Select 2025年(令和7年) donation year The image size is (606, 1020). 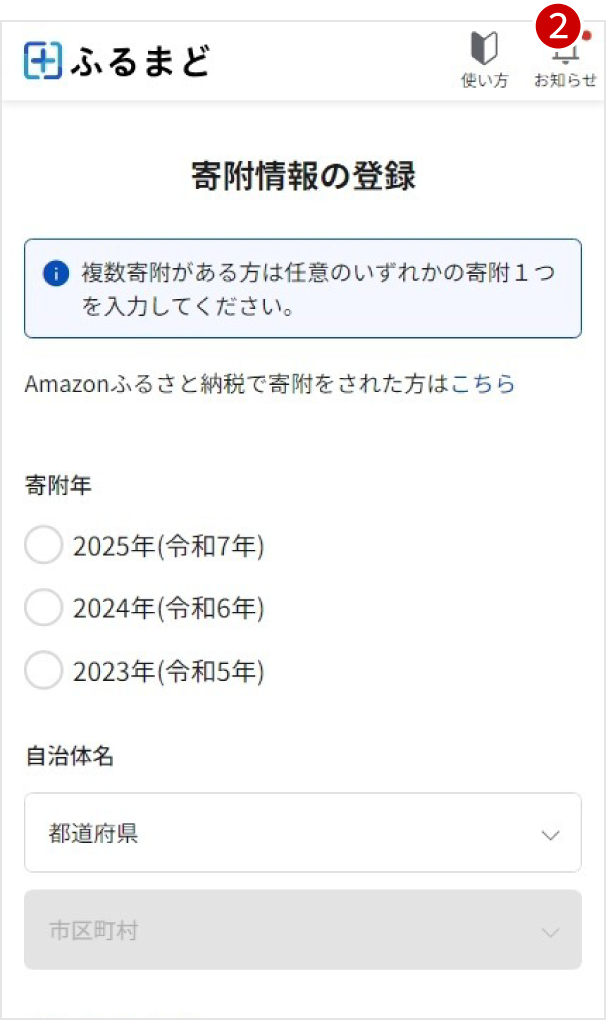(44, 547)
